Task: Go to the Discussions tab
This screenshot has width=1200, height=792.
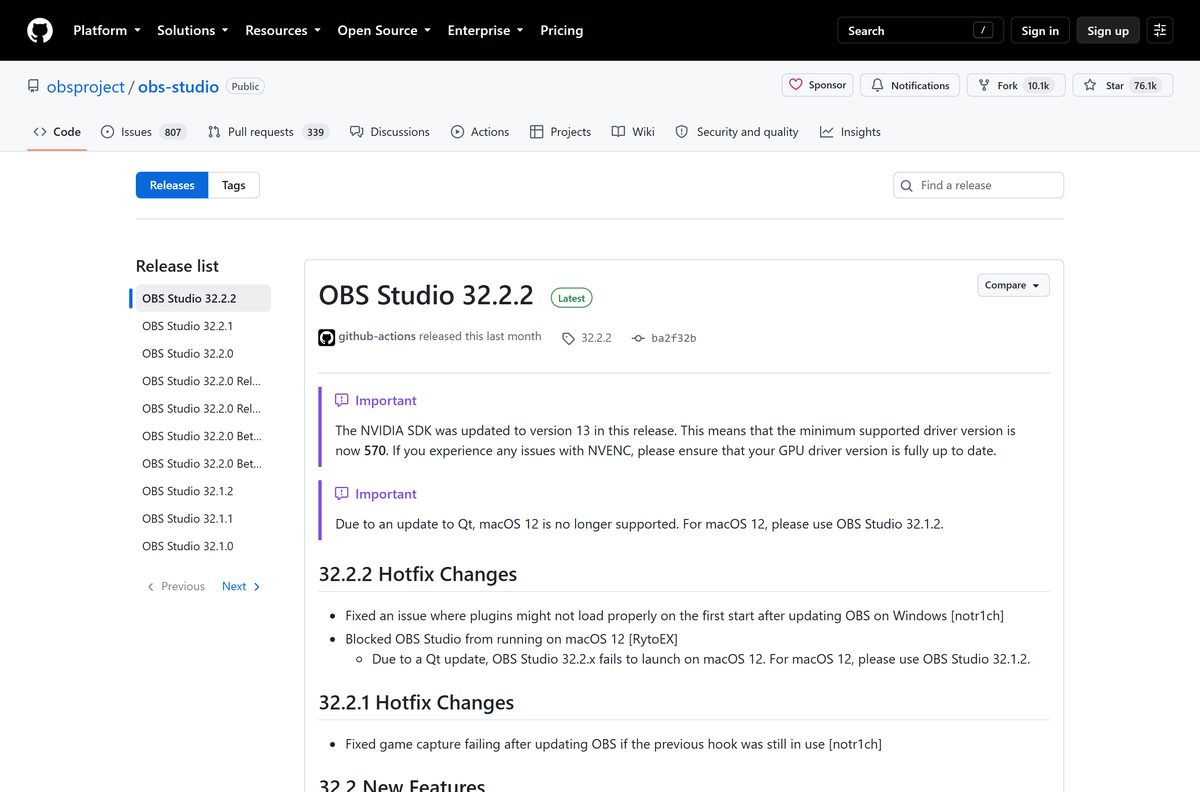Action: click(x=390, y=131)
